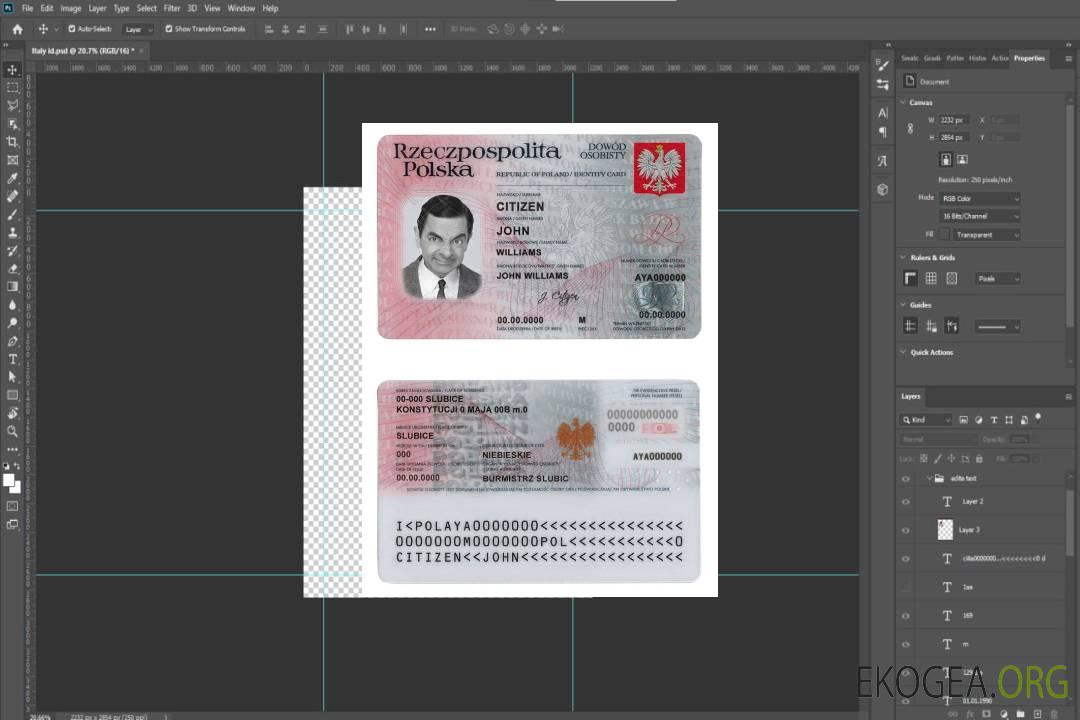This screenshot has height=720, width=1080.
Task: Switch to the Actions panel tab
Action: [999, 58]
